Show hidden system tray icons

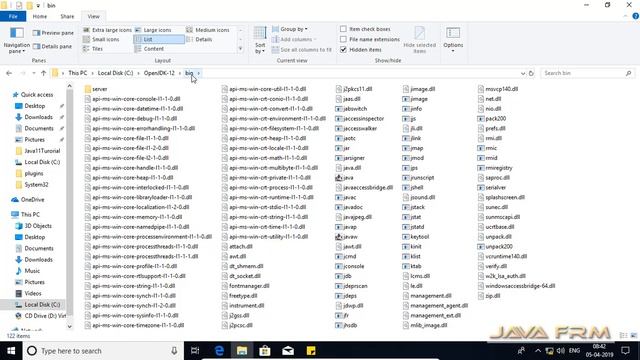(x=538, y=351)
